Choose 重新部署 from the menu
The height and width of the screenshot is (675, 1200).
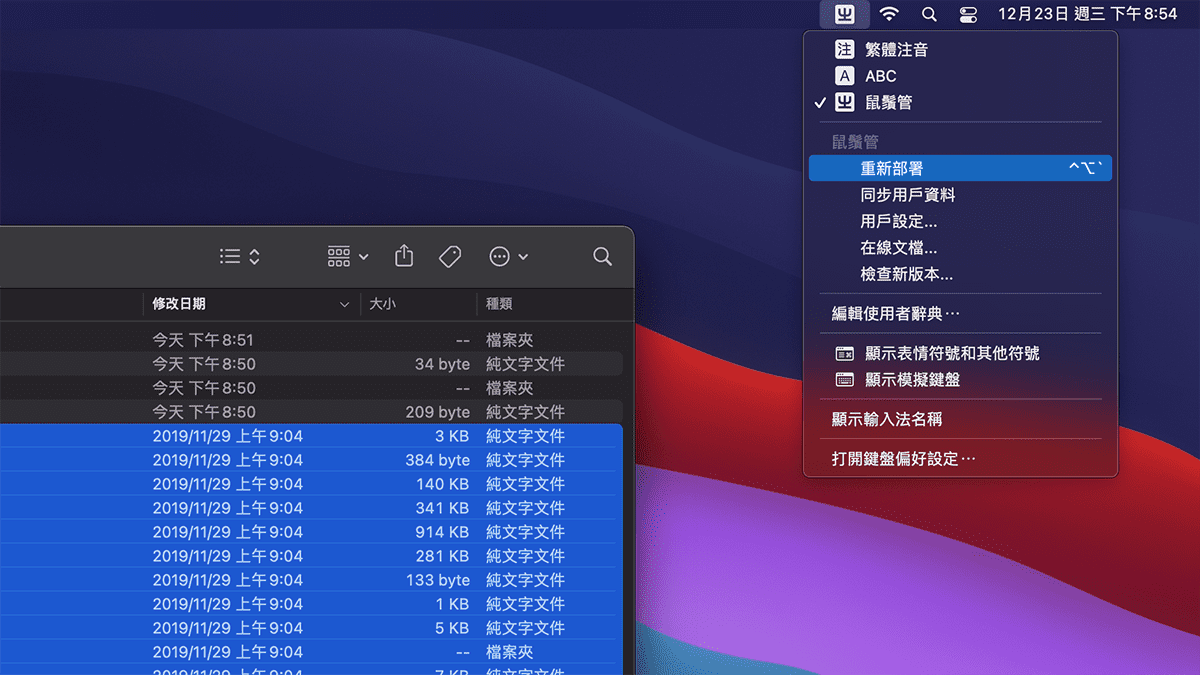click(891, 169)
